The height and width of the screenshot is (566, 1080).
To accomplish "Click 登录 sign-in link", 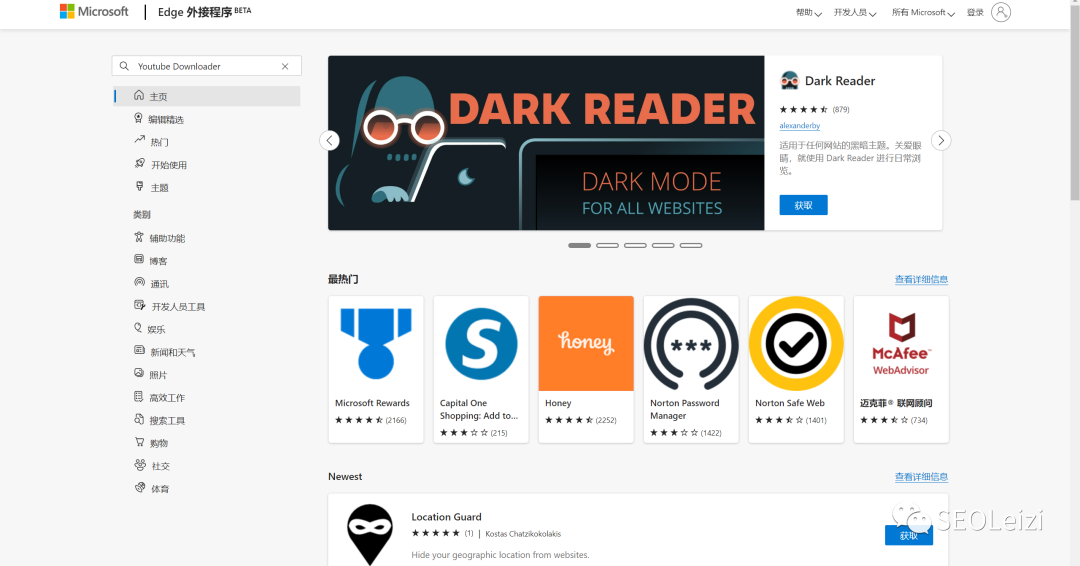I will (975, 12).
